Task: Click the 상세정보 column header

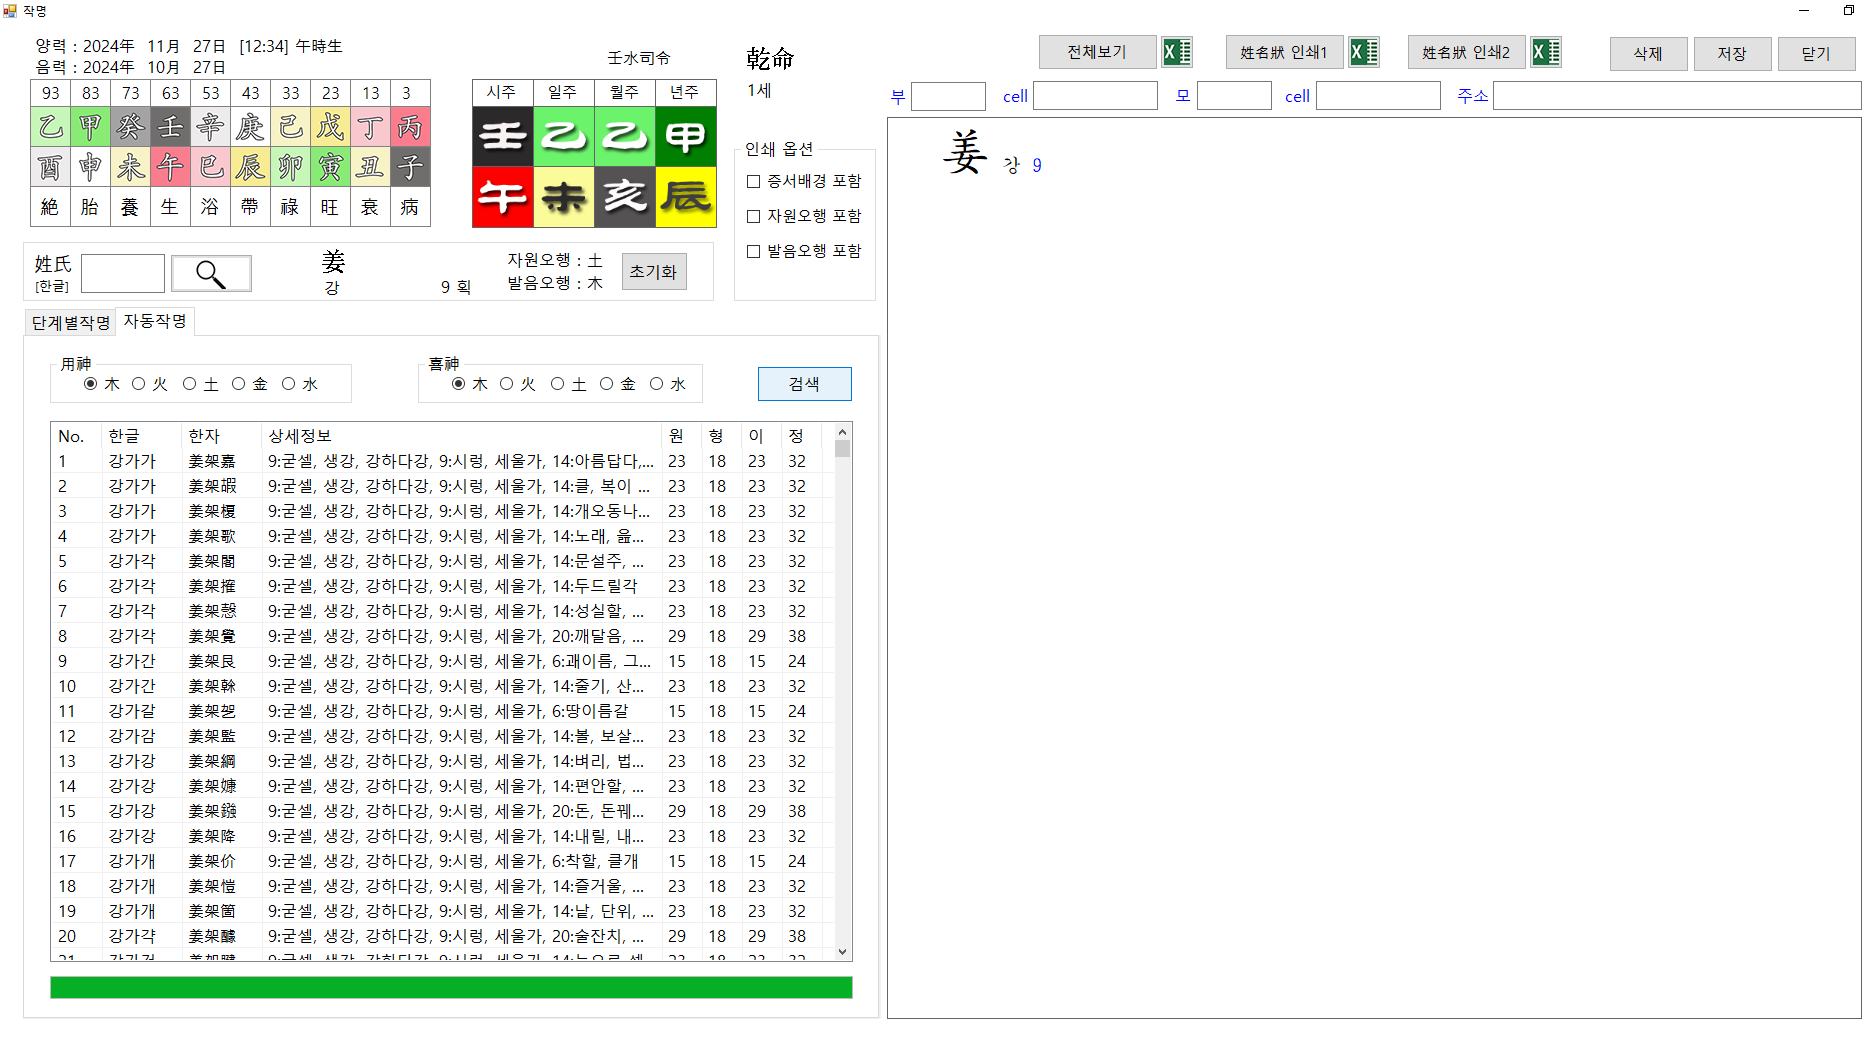Action: (462, 436)
